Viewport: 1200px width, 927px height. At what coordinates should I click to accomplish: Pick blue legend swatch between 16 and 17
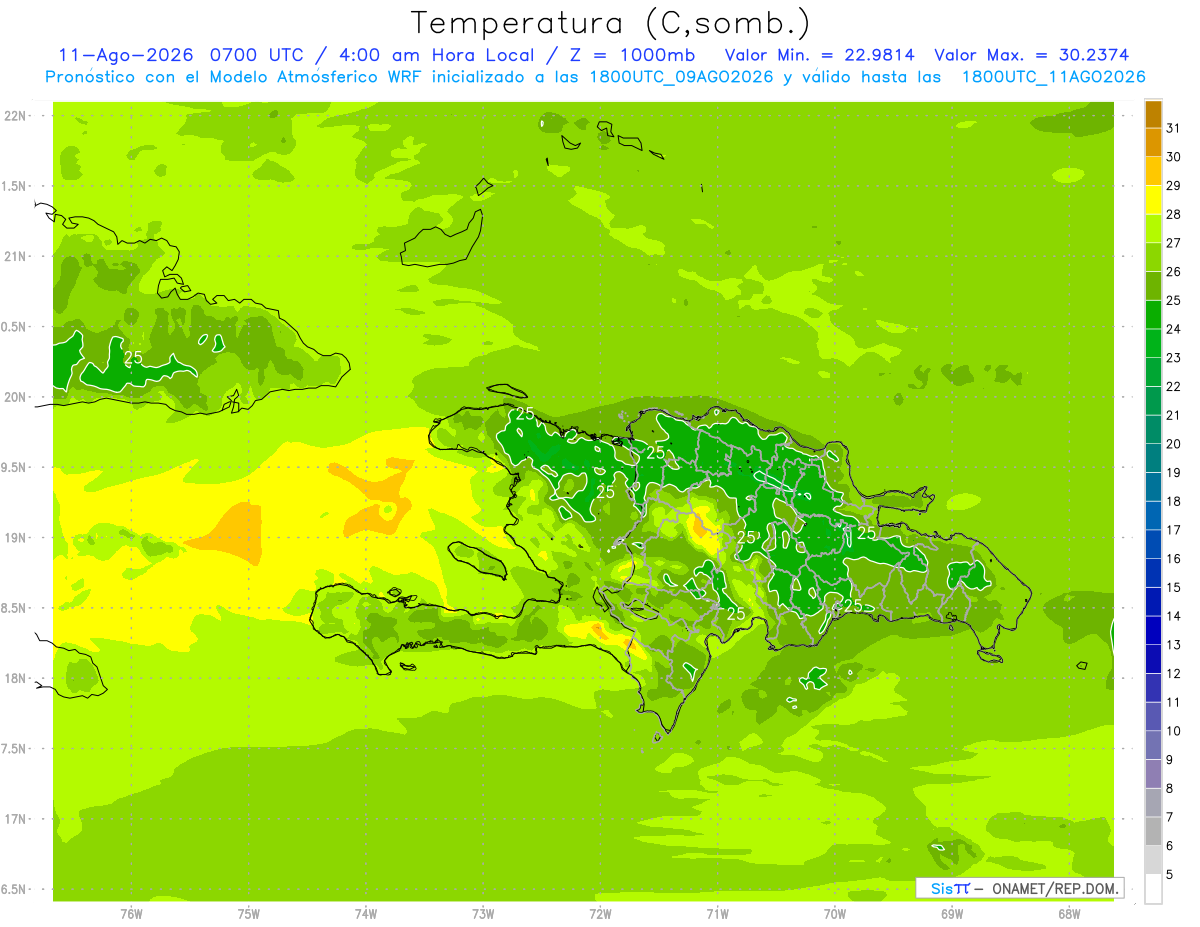coord(1153,545)
